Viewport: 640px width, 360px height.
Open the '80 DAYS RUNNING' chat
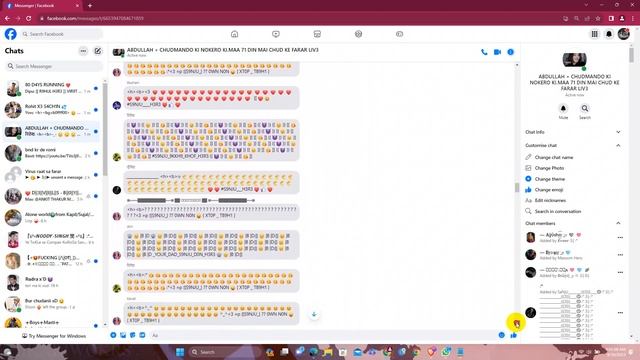click(52, 88)
